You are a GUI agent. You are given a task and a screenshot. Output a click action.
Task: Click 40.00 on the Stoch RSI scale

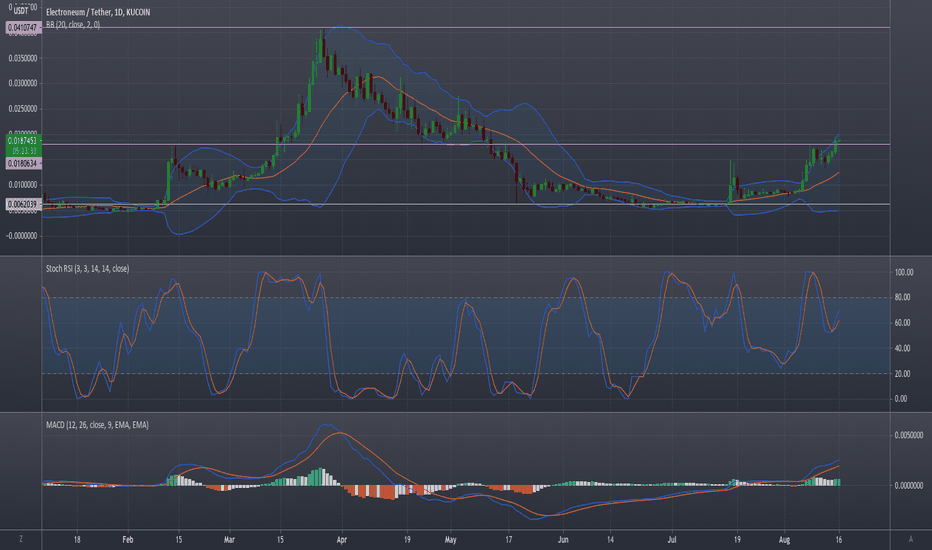[902, 348]
